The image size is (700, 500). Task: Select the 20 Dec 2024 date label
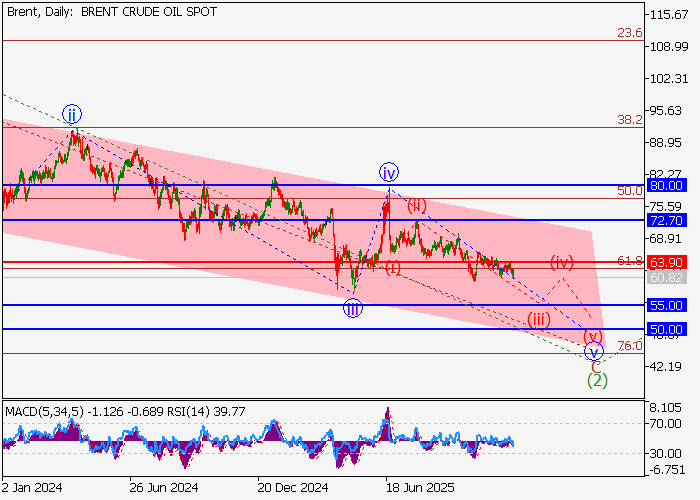click(x=293, y=487)
